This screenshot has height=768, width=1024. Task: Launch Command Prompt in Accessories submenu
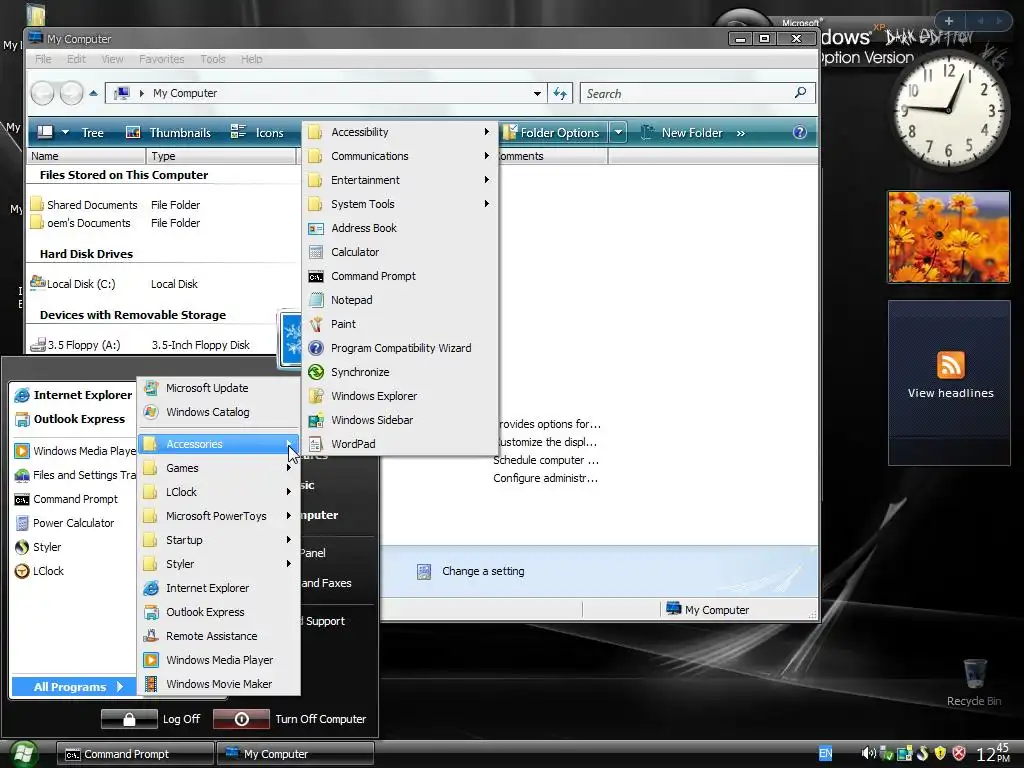tap(400, 276)
